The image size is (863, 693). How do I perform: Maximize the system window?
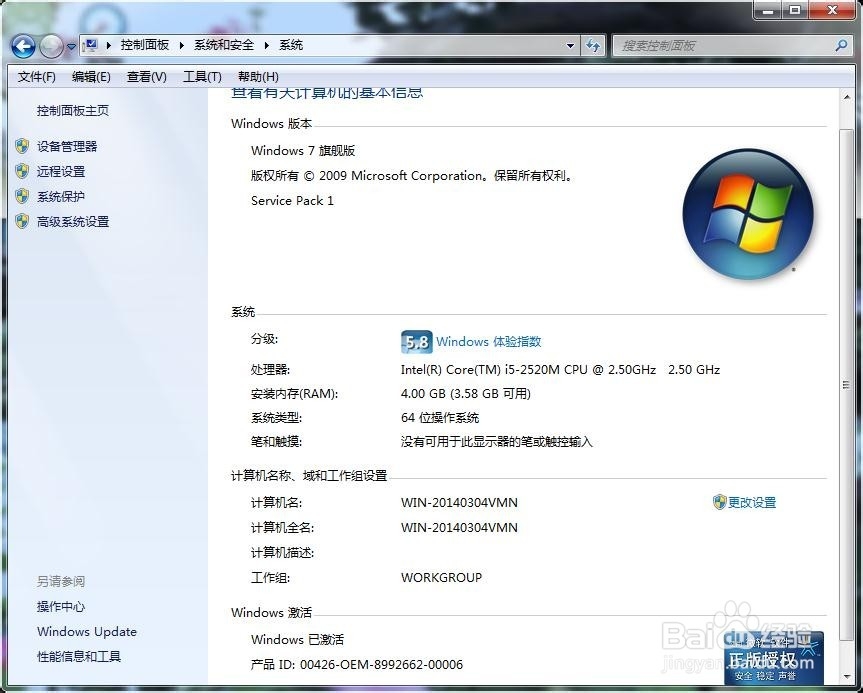pyautogui.click(x=795, y=10)
